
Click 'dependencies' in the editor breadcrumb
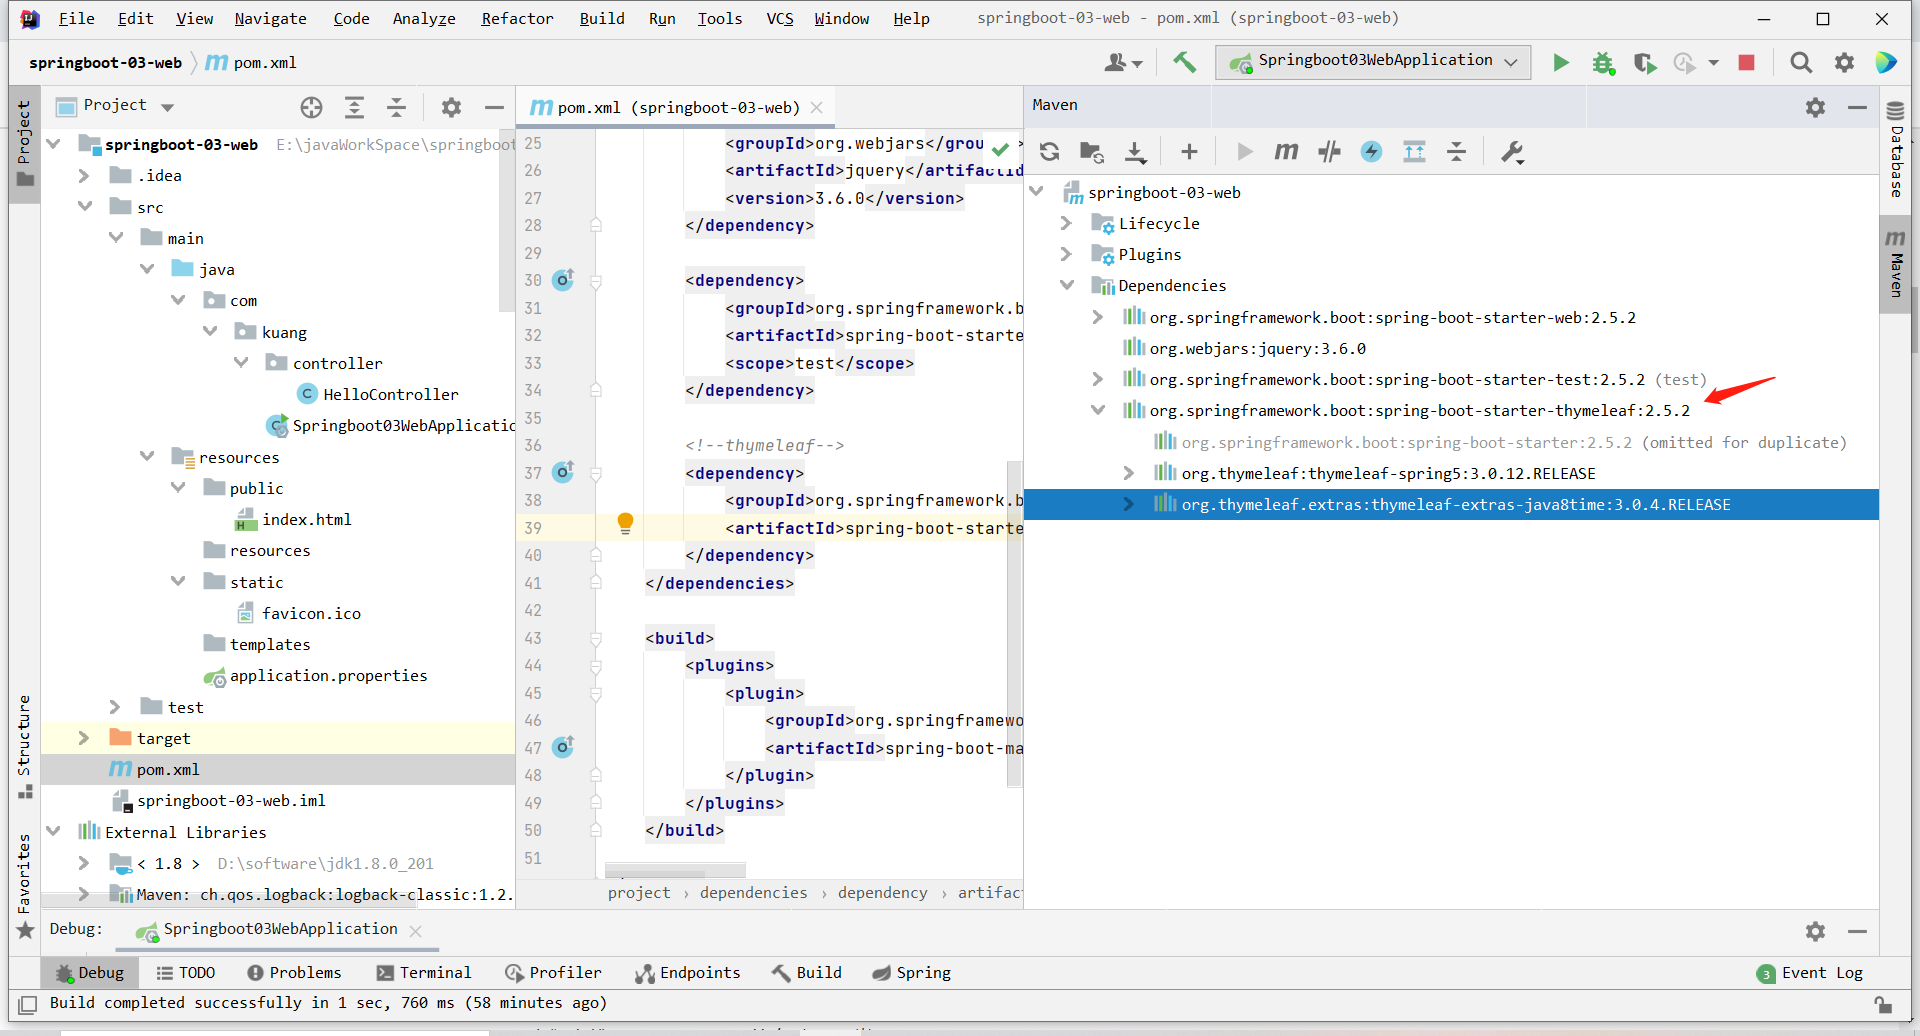(753, 893)
